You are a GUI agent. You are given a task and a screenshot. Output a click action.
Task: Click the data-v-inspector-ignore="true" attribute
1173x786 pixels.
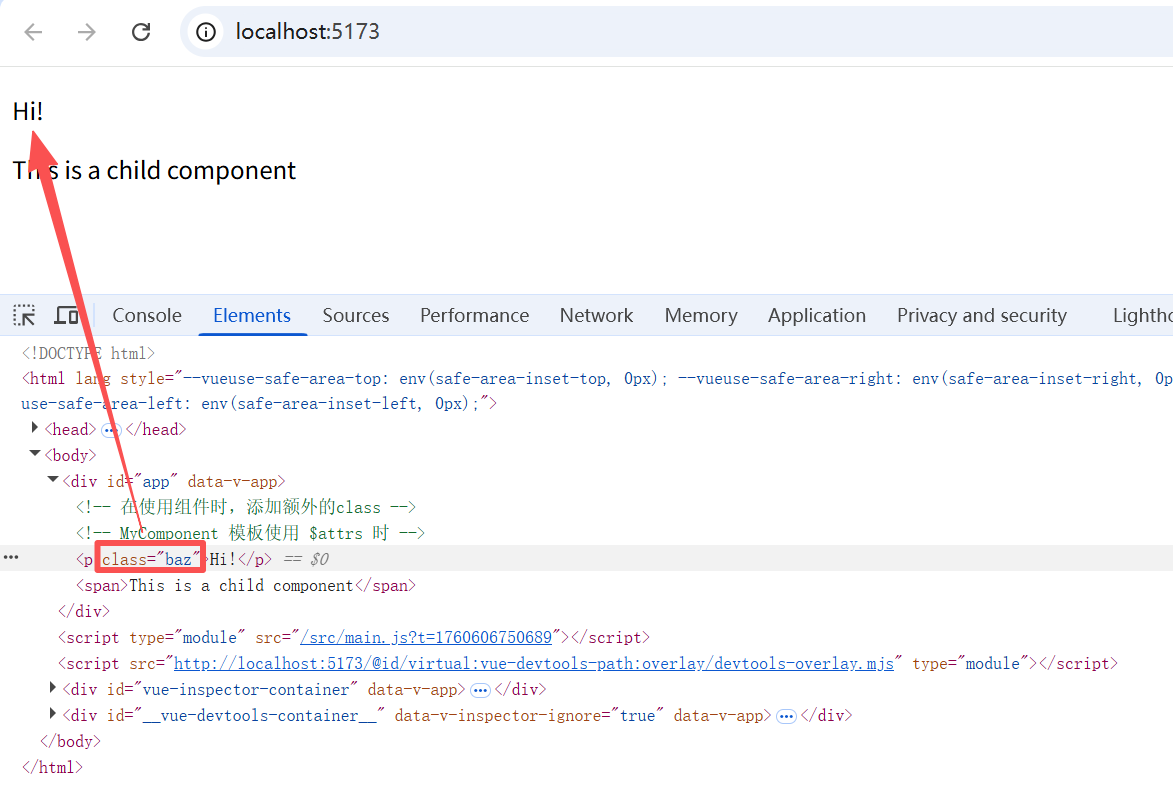pos(529,716)
